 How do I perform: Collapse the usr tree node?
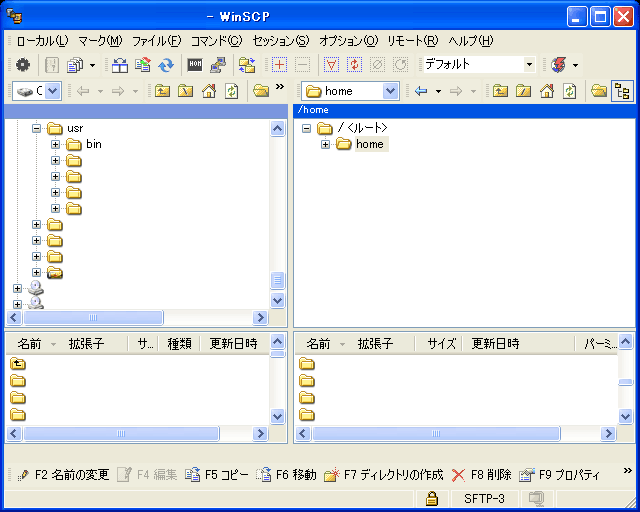pos(37,129)
